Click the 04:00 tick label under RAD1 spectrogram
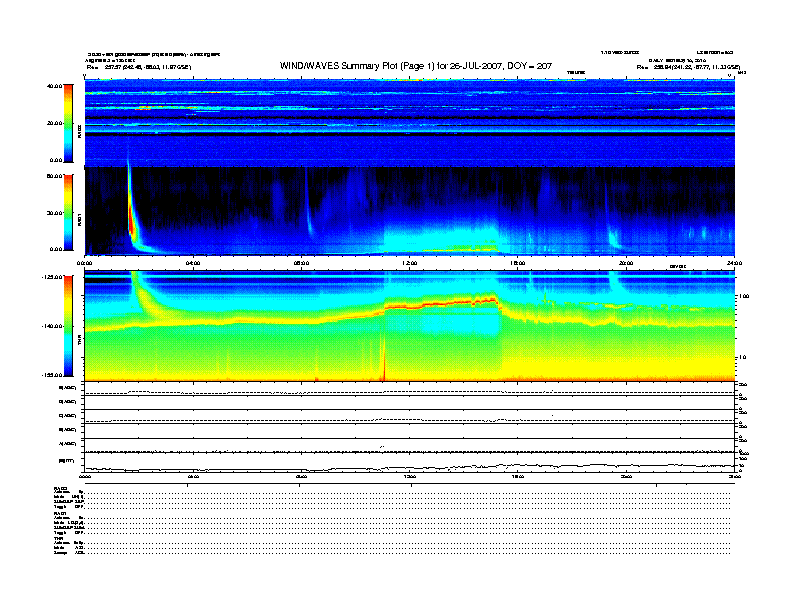The image size is (792, 612). coord(192,263)
